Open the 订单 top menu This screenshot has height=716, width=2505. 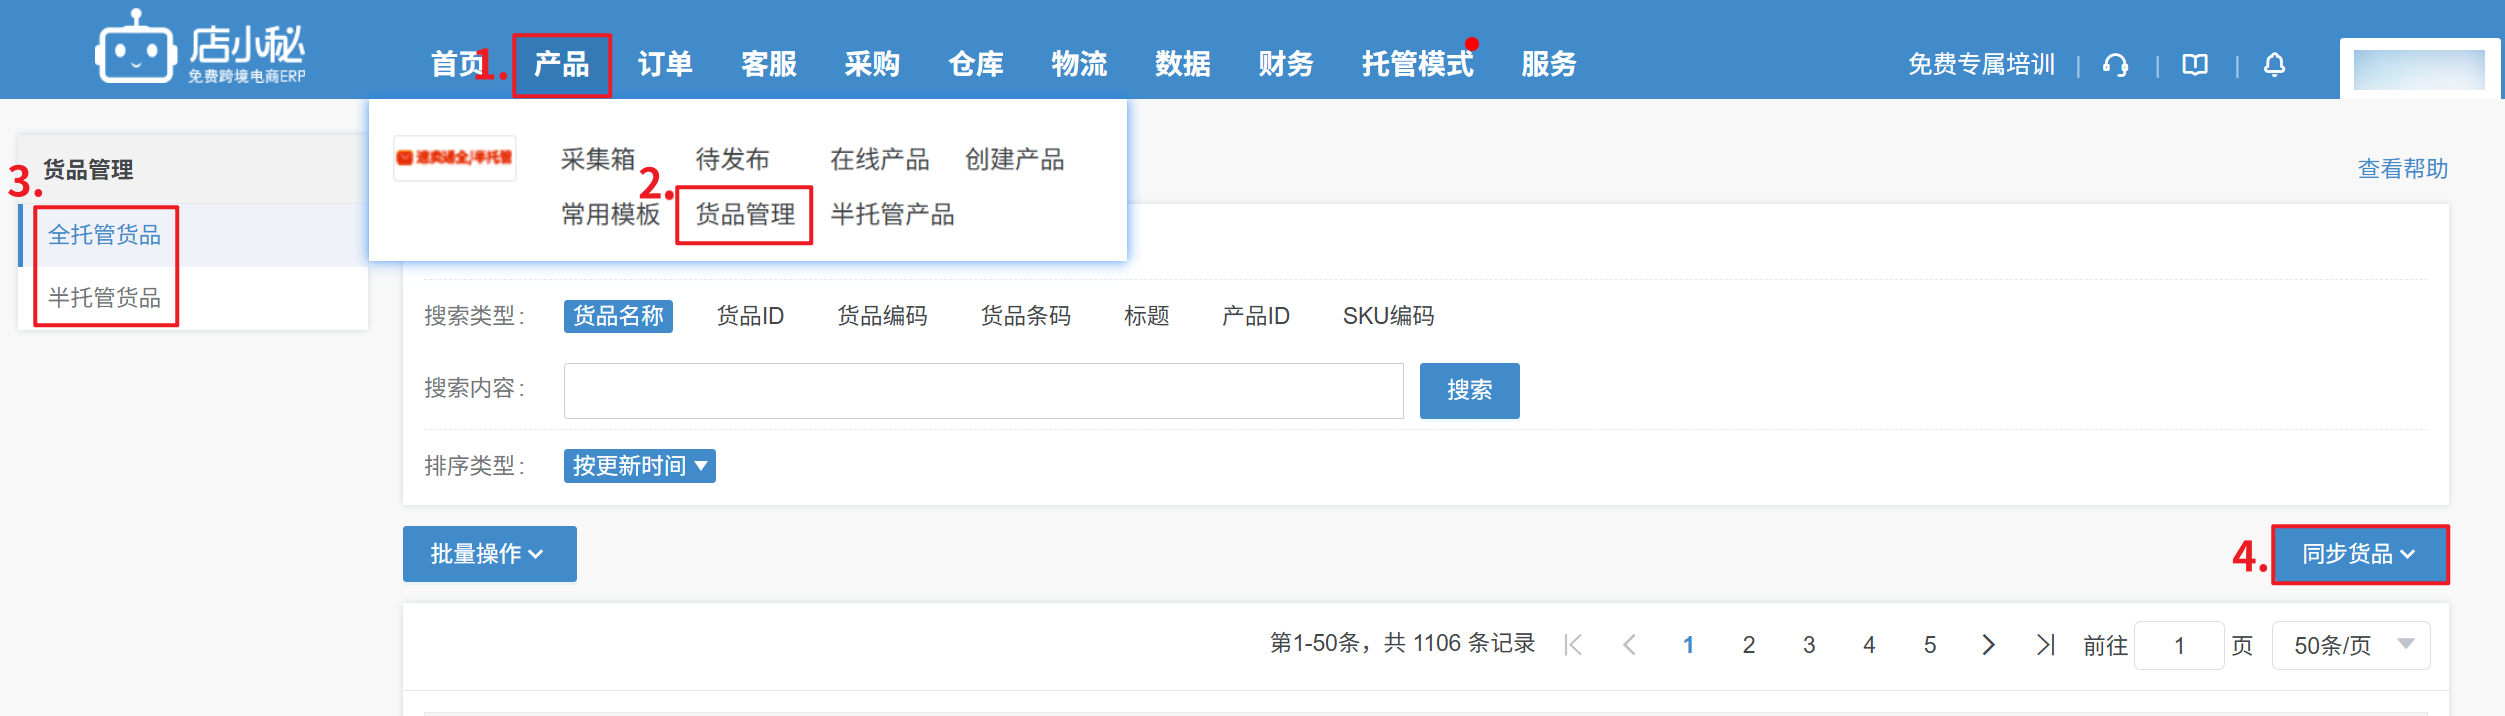pos(665,65)
